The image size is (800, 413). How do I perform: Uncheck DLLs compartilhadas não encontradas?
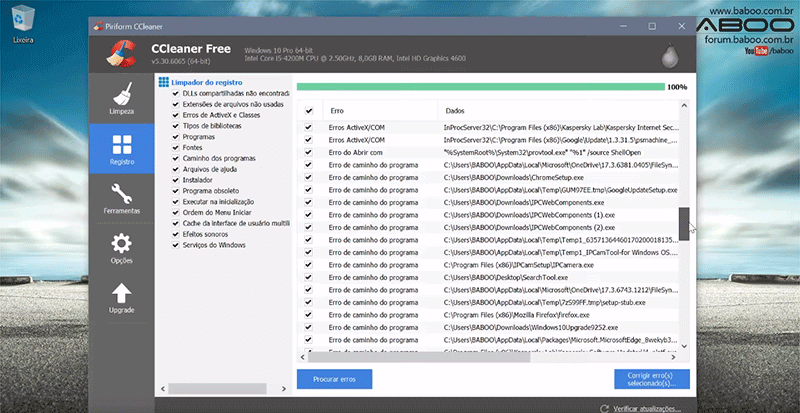click(x=176, y=93)
